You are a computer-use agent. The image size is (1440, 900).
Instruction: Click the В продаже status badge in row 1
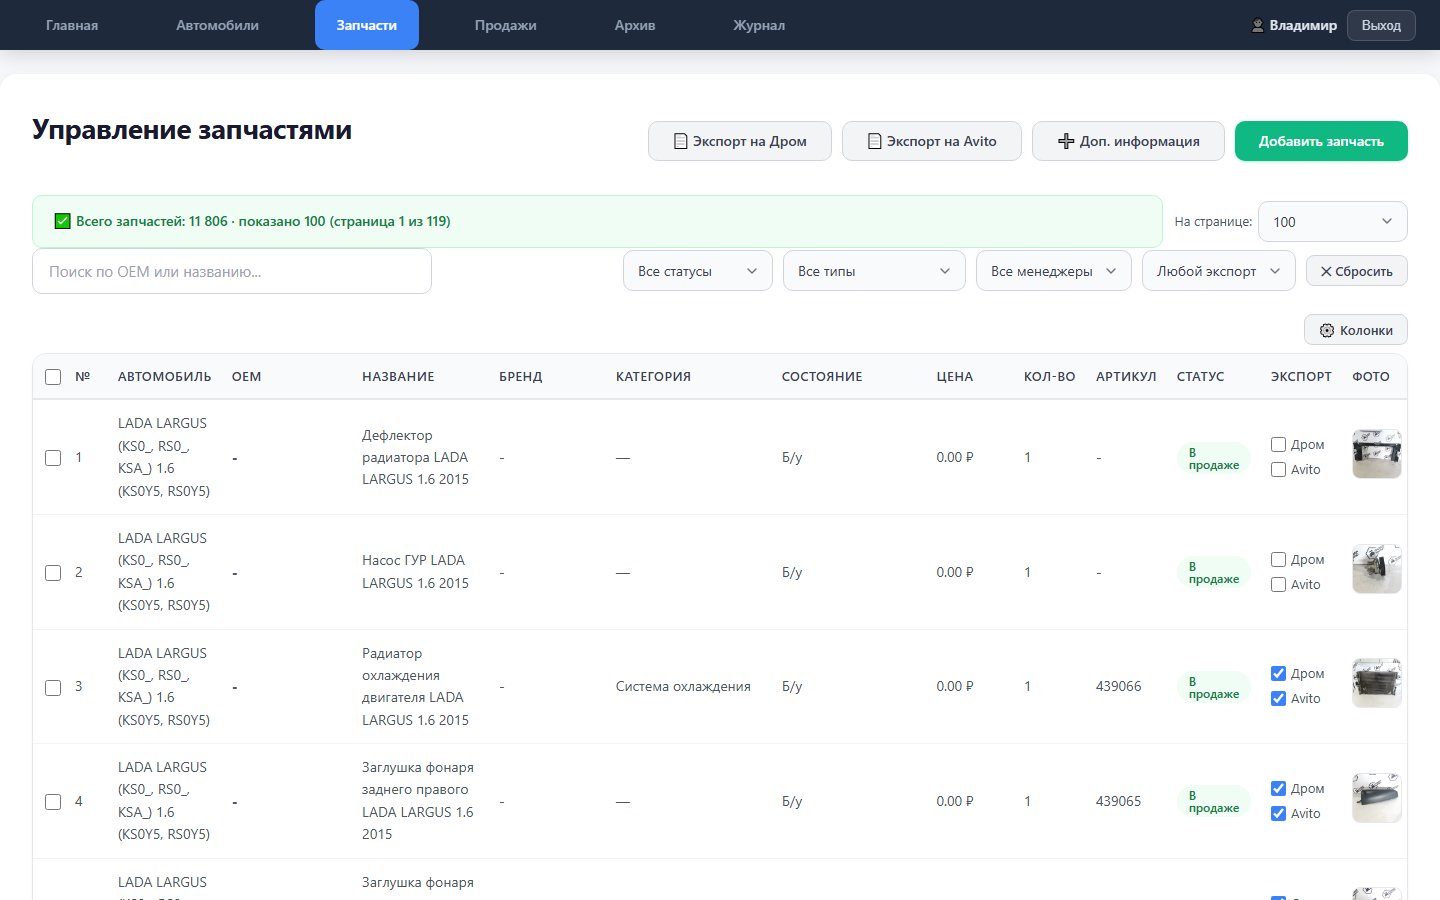[1213, 458]
